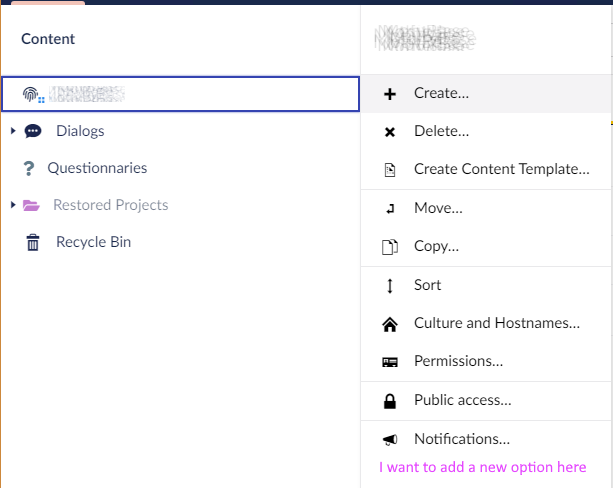Open Culture and Hostnames... option

coord(486,323)
